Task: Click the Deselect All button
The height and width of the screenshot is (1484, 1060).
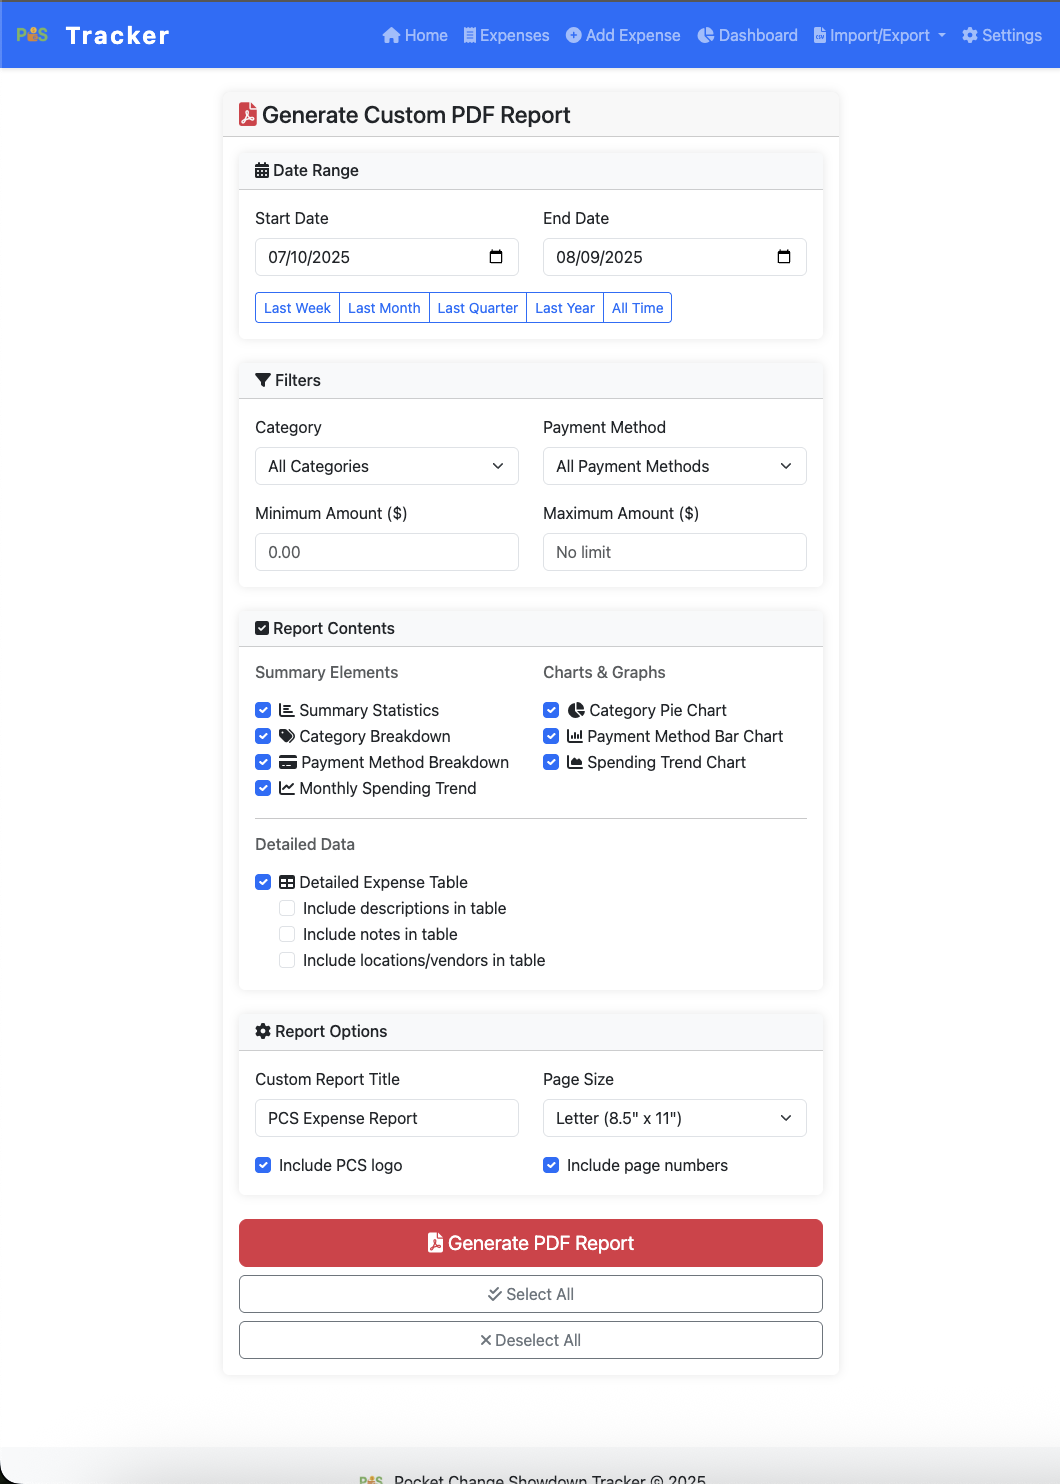Action: point(531,1340)
